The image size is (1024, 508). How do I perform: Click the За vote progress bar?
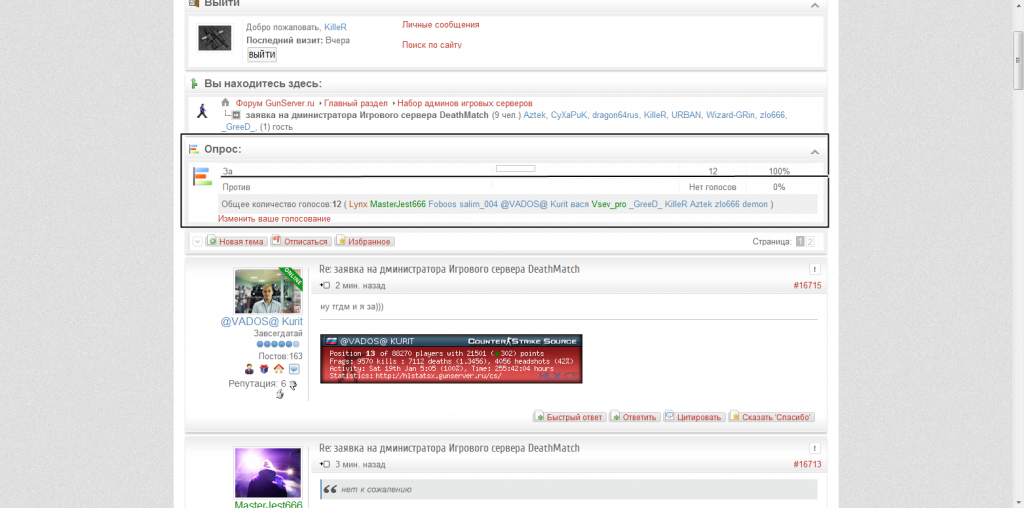coord(515,169)
